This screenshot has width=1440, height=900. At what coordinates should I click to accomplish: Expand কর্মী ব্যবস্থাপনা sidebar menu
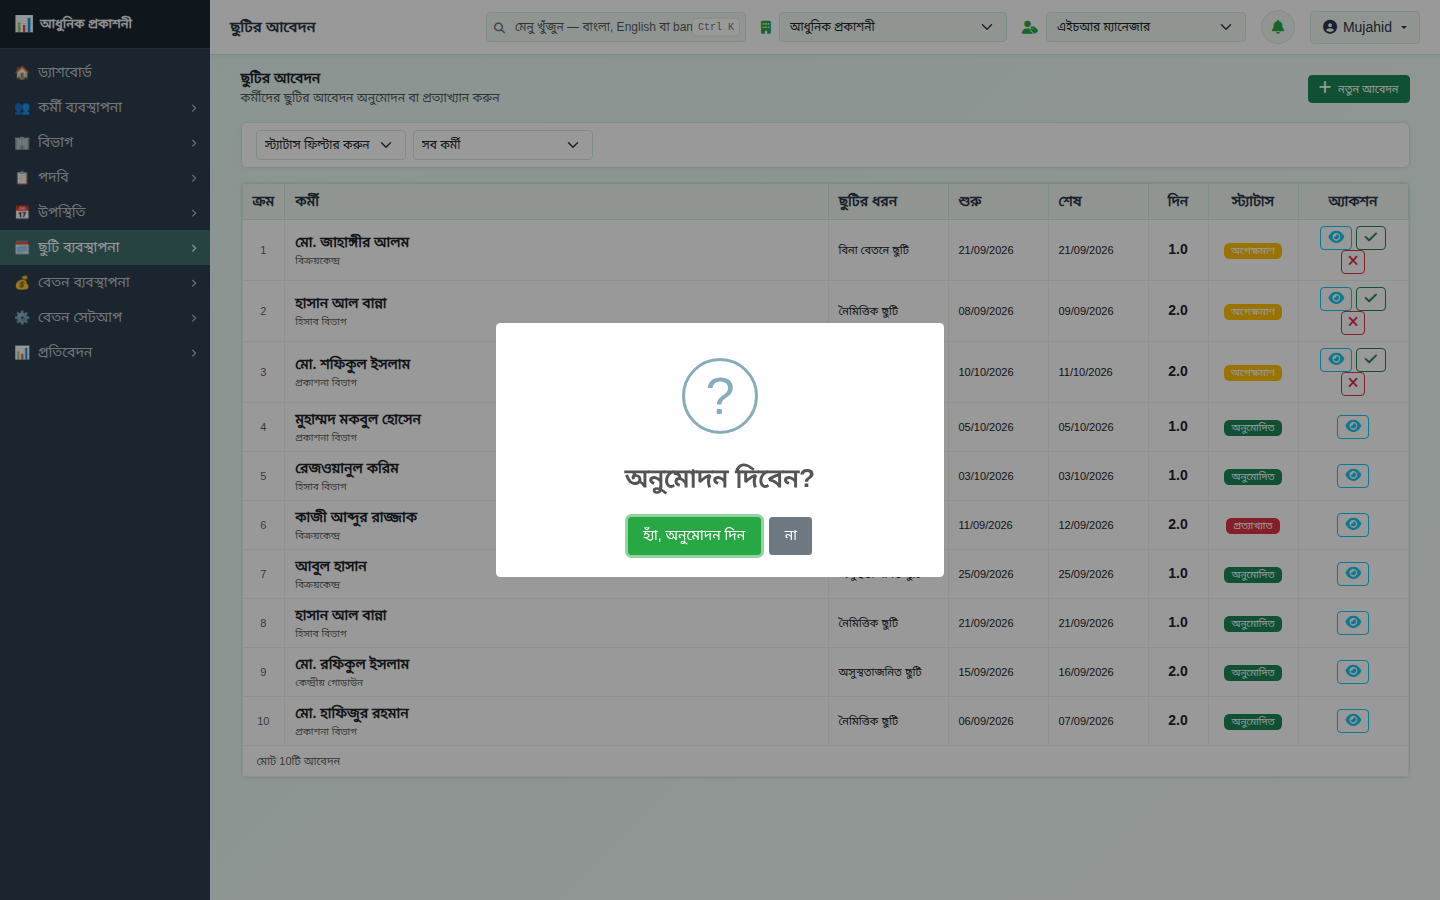pos(105,107)
